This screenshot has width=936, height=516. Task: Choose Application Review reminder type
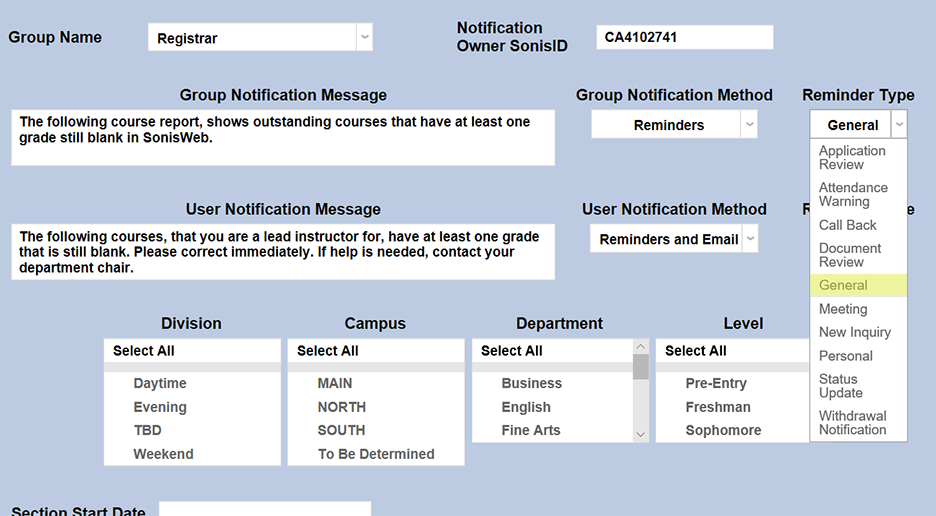858,158
